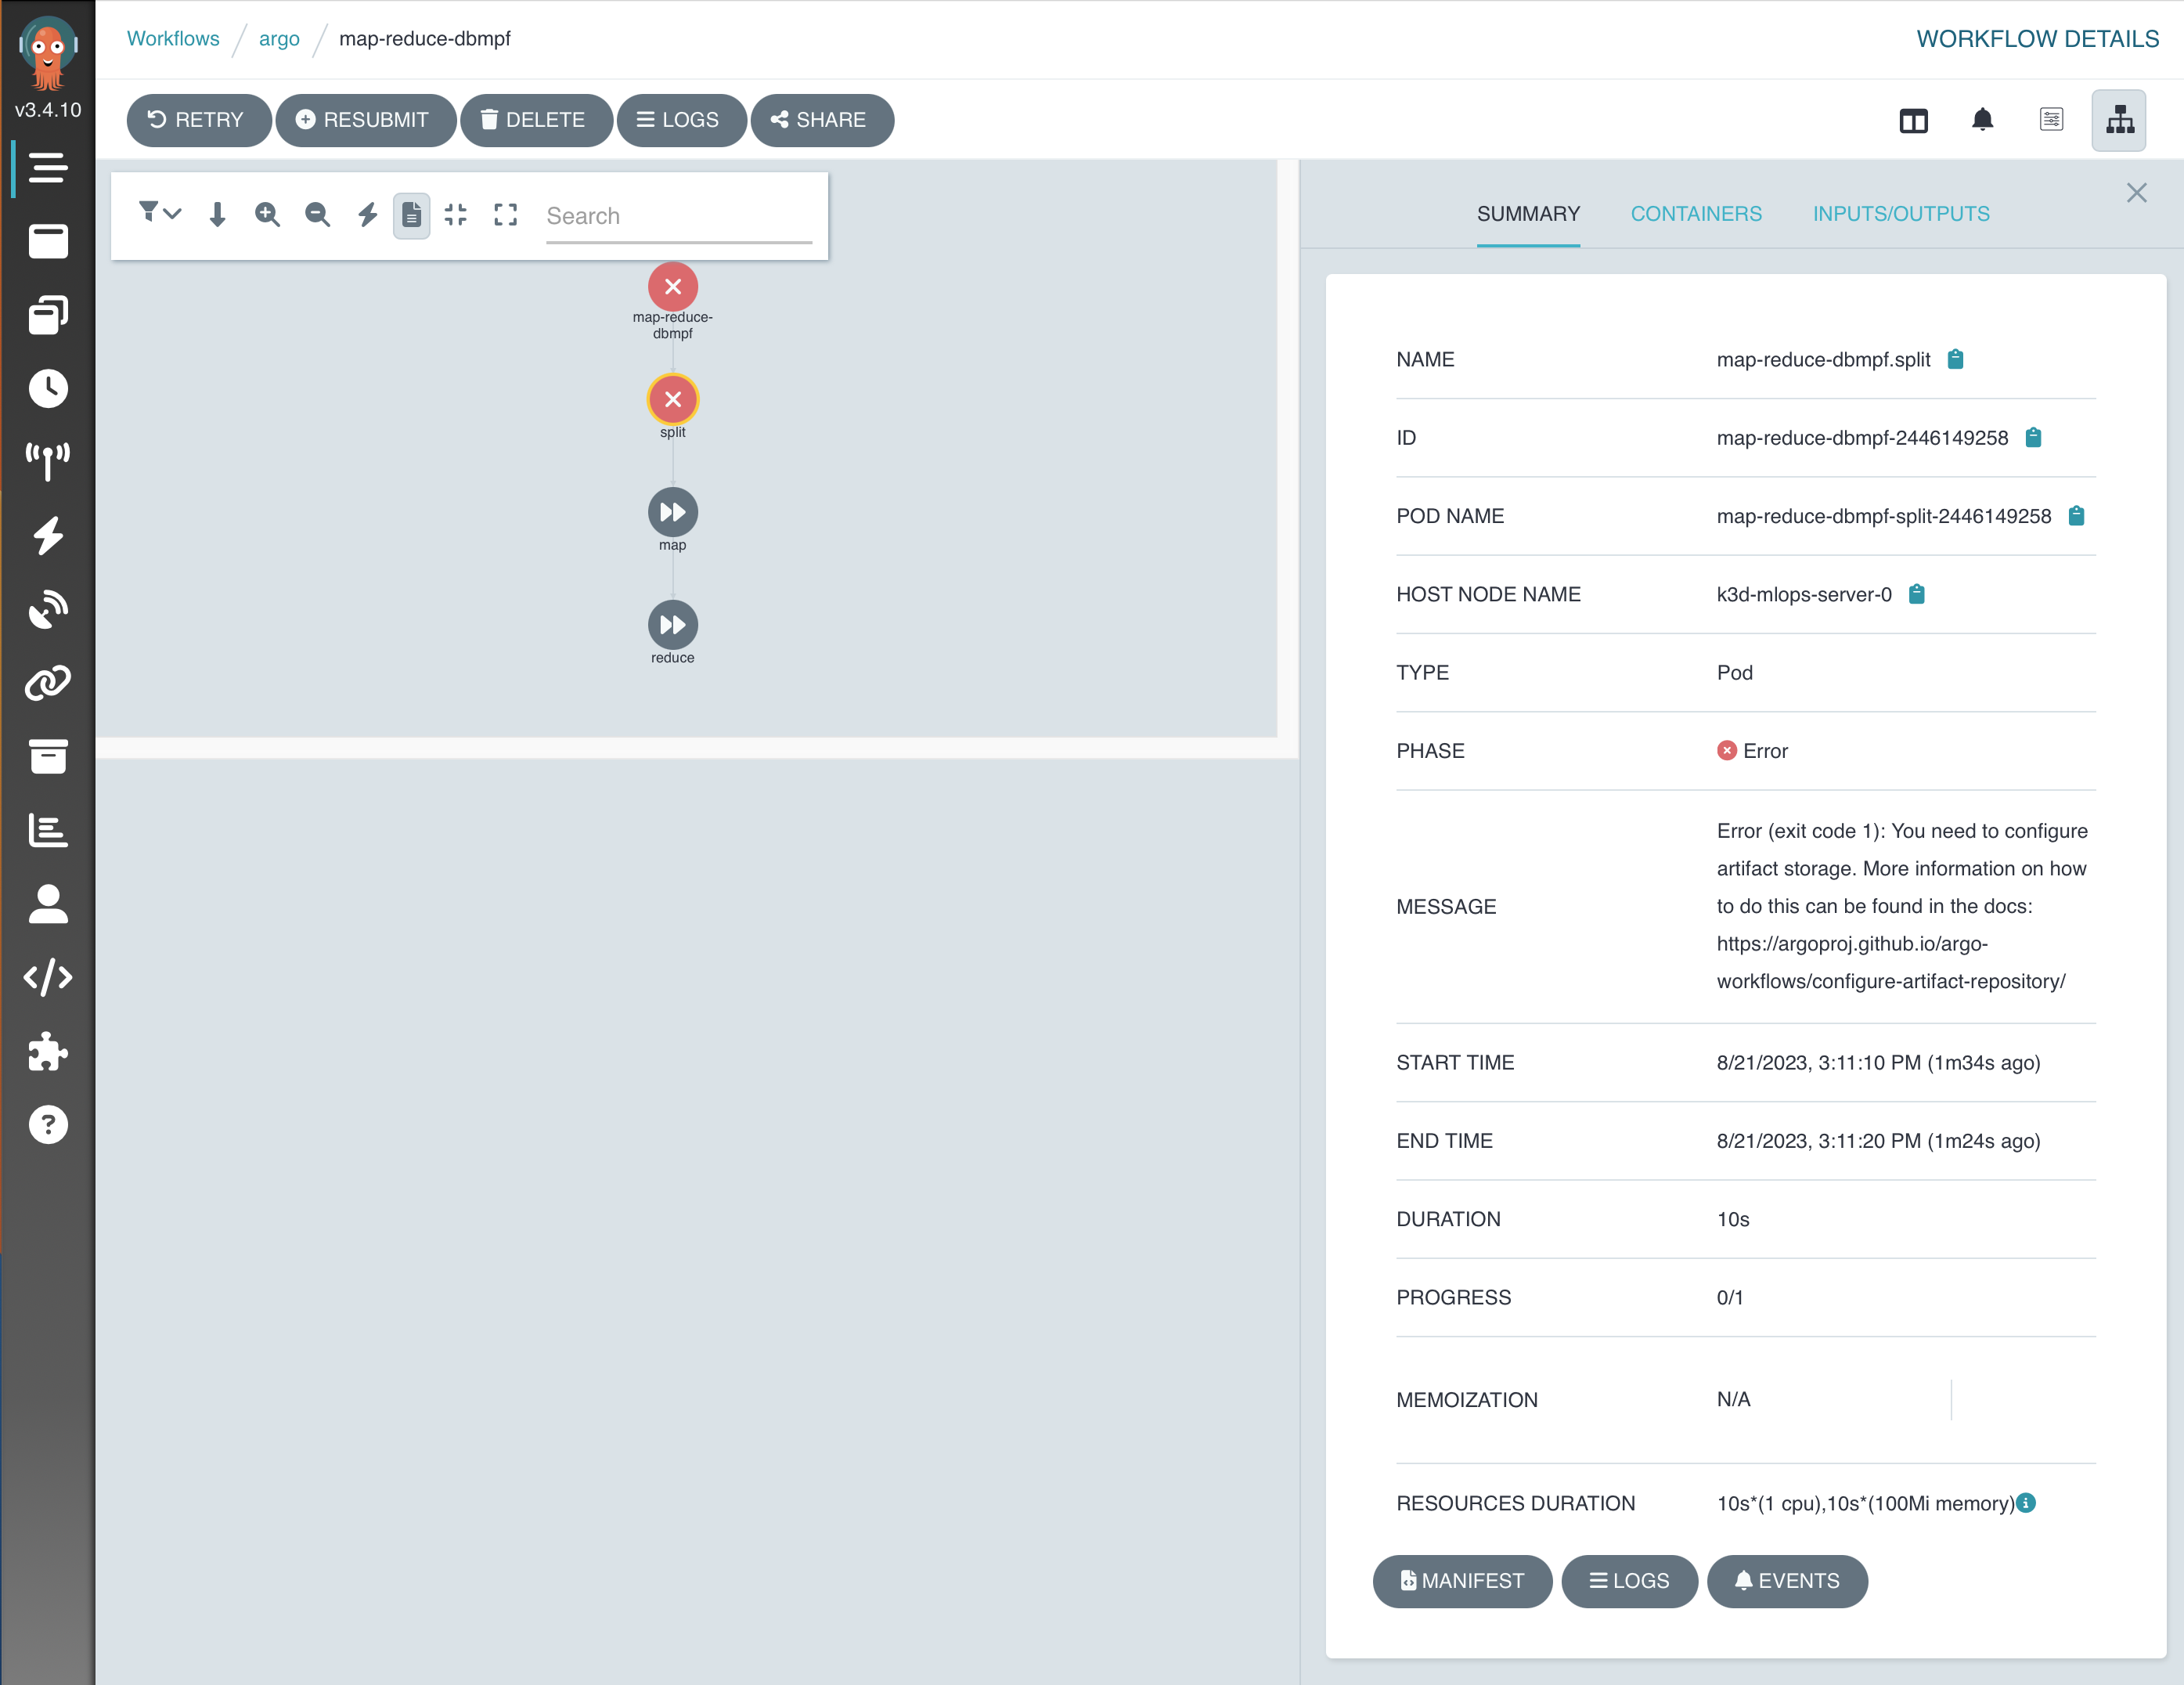Toggle fast renderer lightning icon in graph toolbar

(367, 214)
